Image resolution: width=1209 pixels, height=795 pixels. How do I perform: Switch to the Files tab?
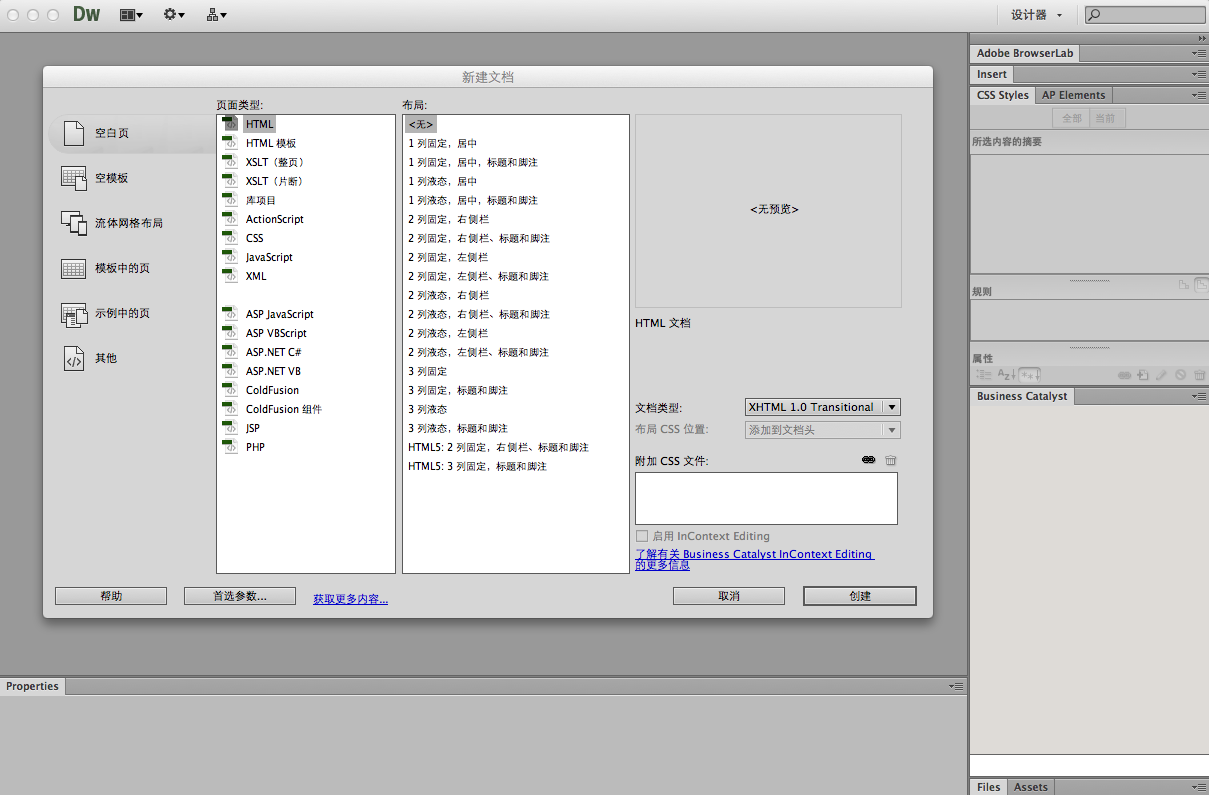pos(988,787)
